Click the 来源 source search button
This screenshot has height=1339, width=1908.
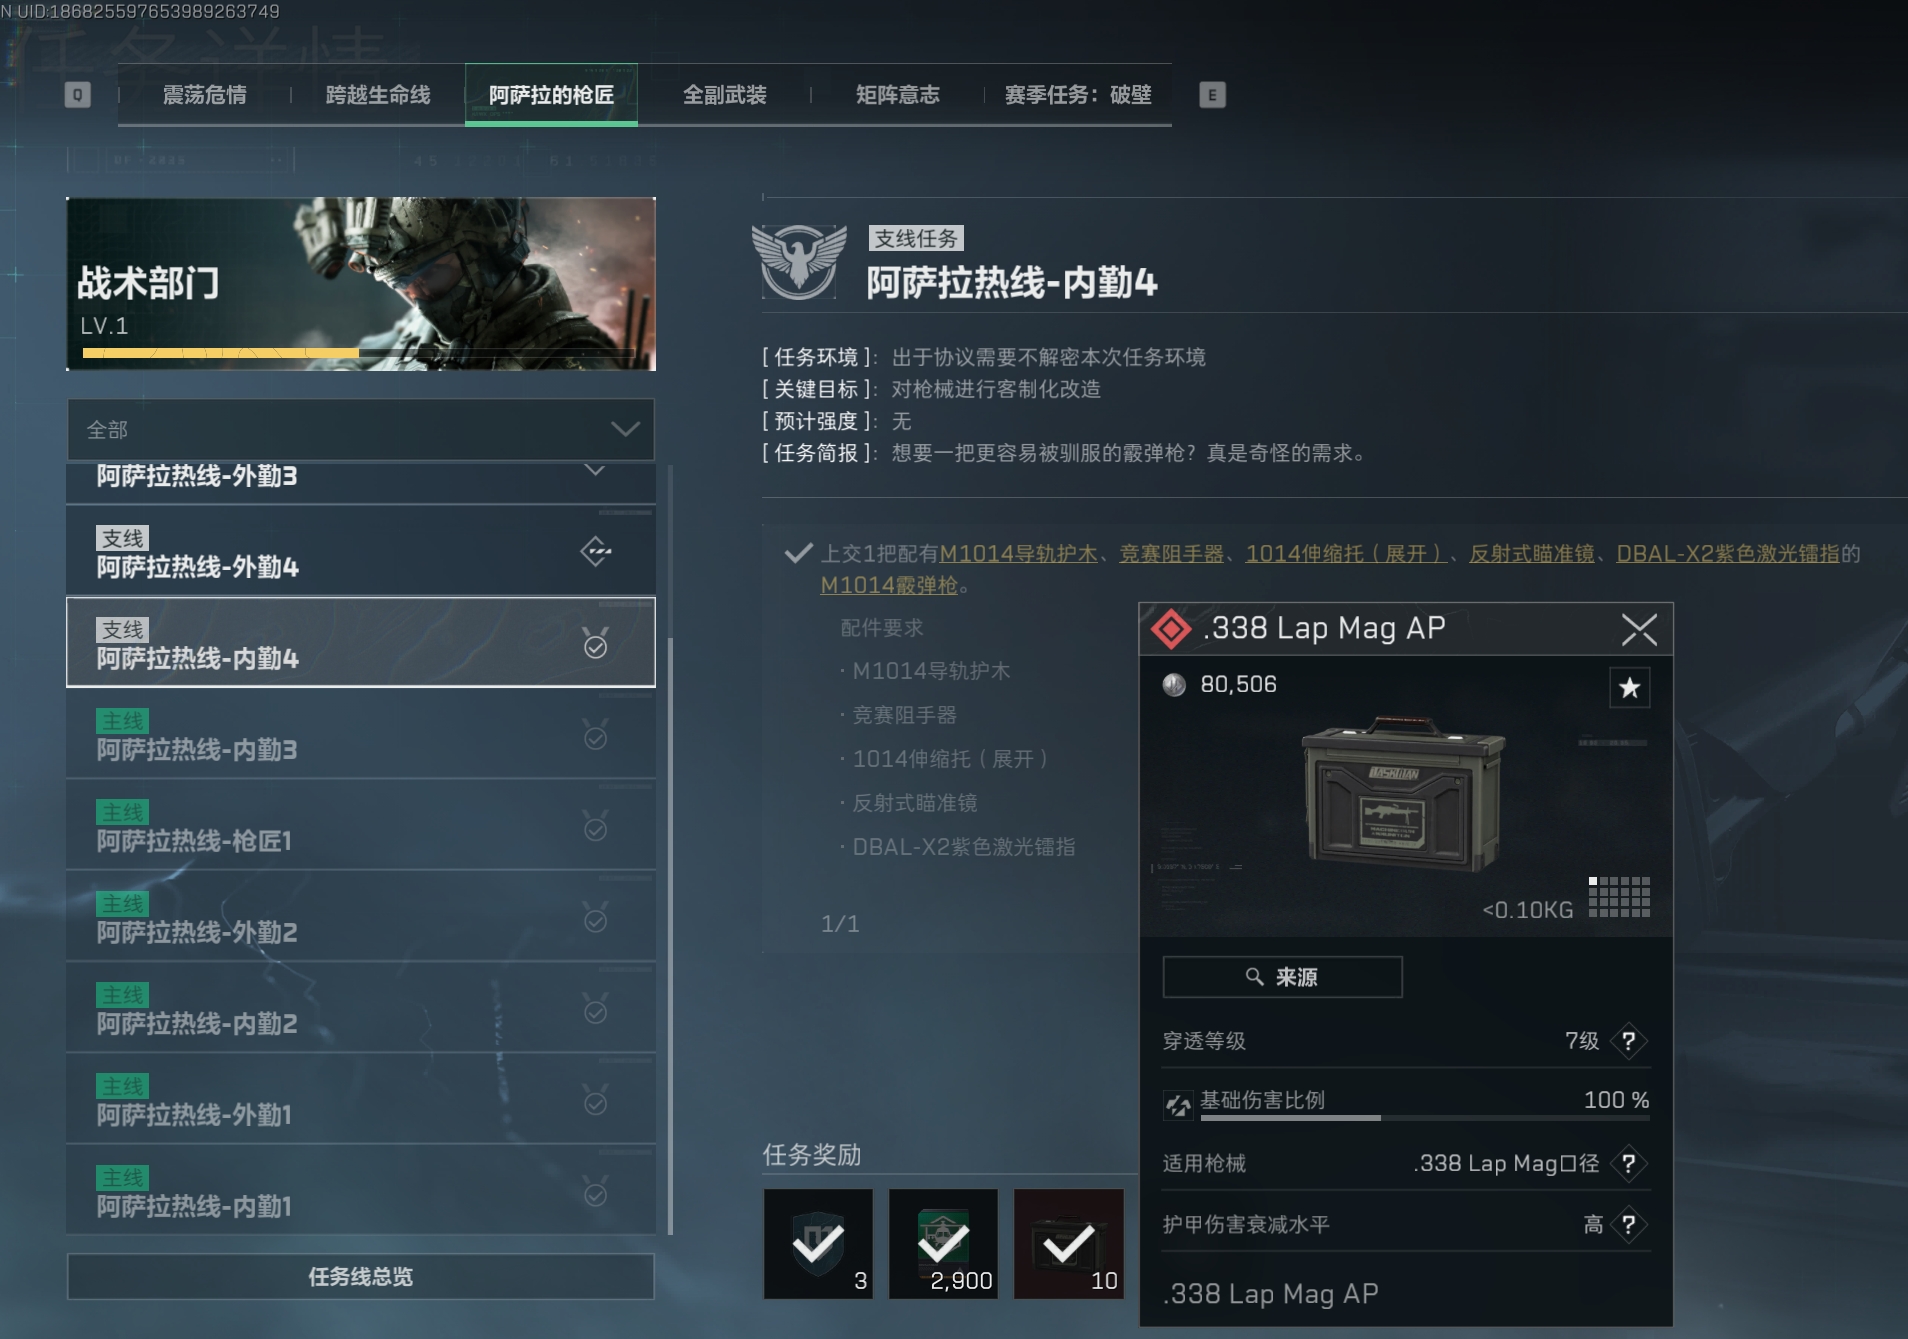click(1282, 977)
